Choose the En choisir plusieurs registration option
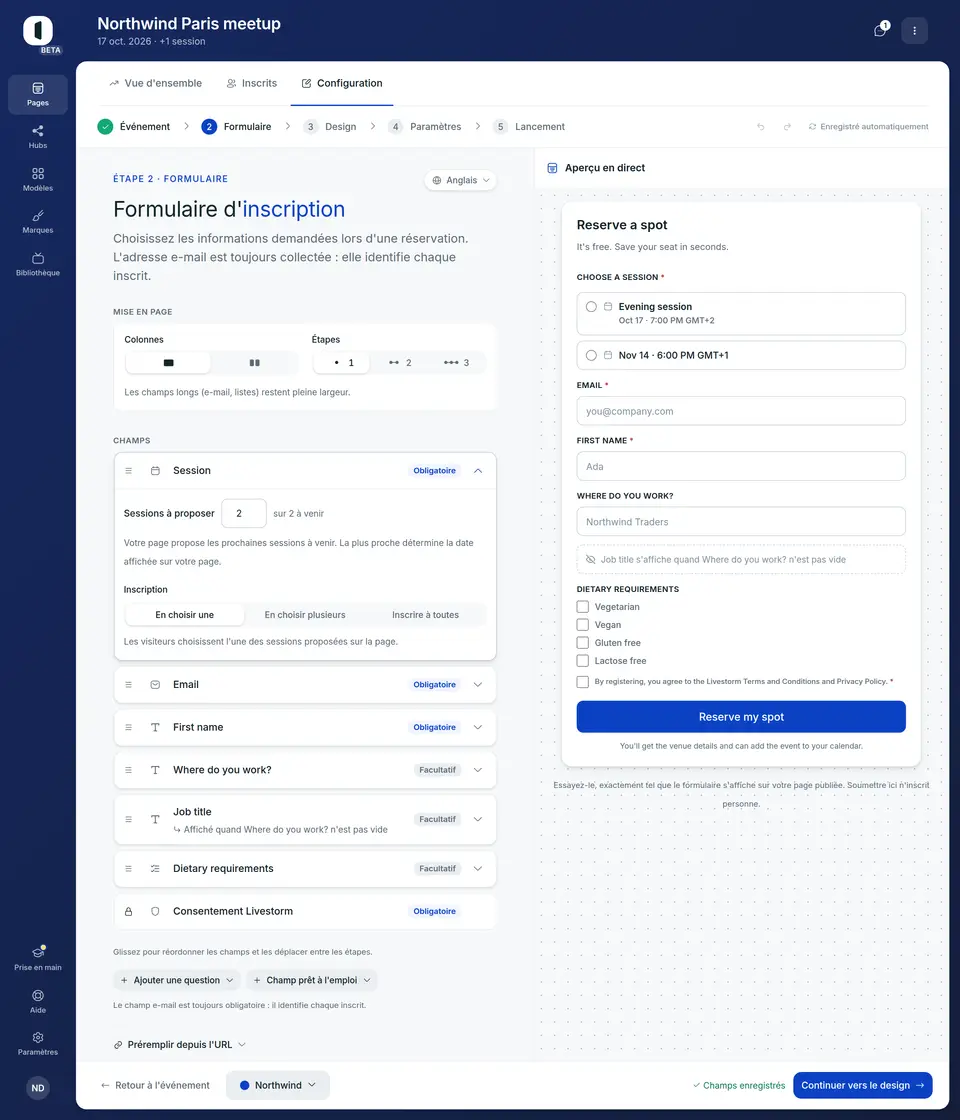The height and width of the screenshot is (1120, 960). (305, 615)
